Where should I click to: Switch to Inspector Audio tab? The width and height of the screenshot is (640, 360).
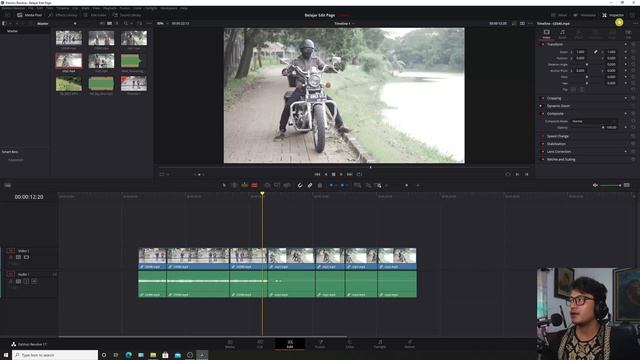point(562,34)
